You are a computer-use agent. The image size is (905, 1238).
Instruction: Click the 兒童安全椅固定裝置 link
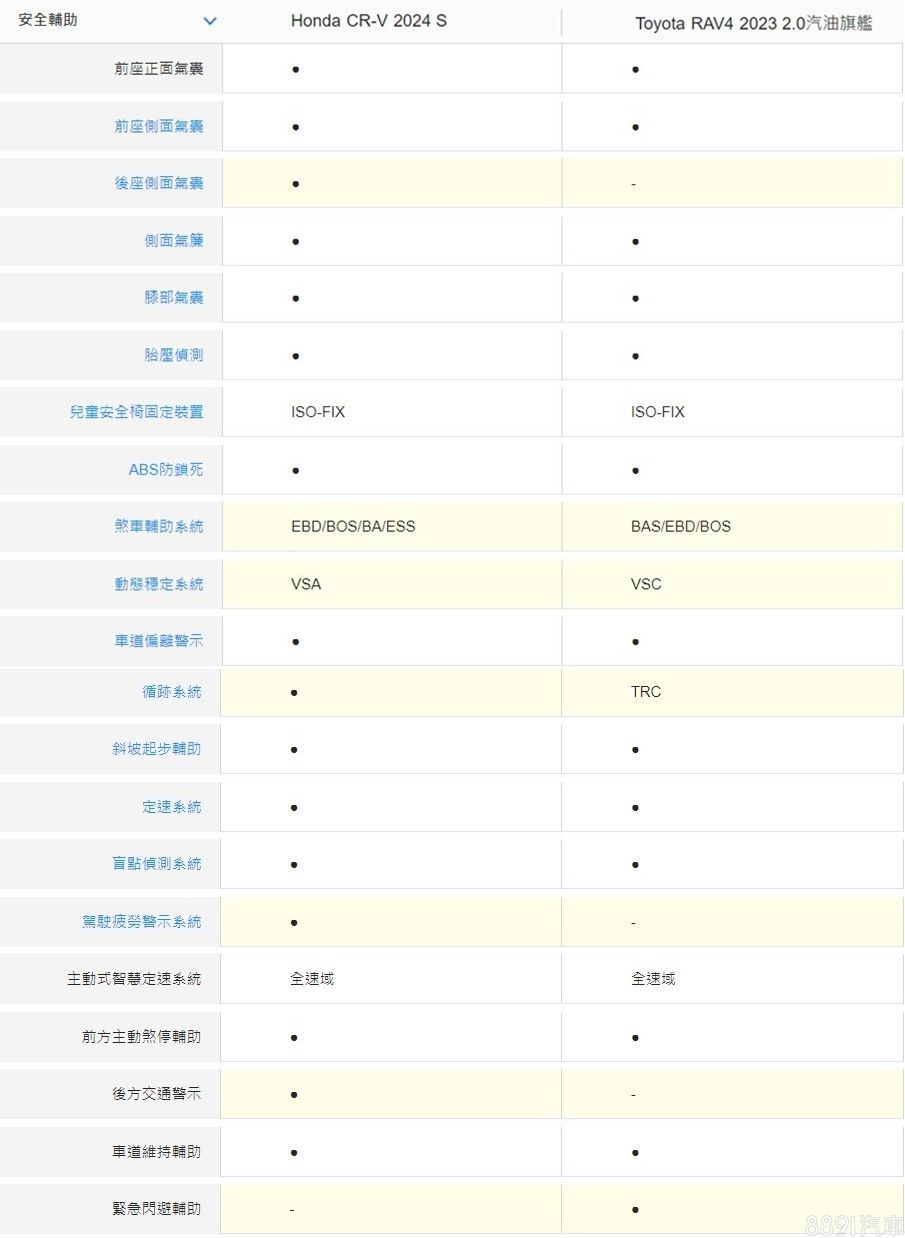coord(136,412)
